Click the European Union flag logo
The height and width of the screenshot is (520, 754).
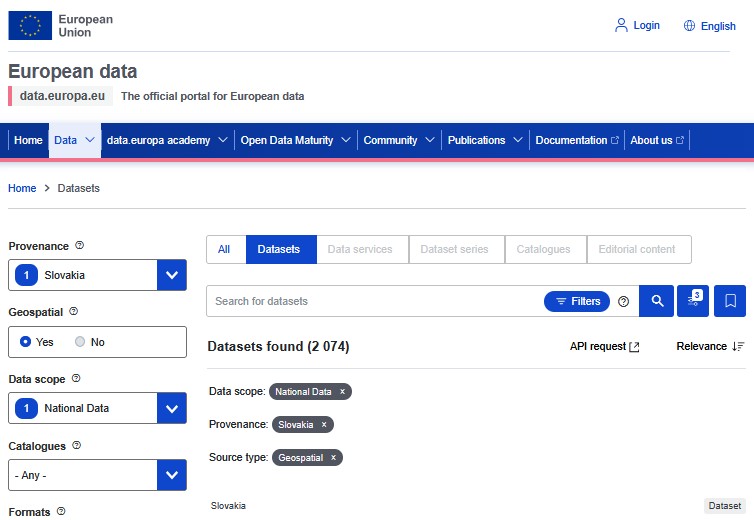coord(30,25)
